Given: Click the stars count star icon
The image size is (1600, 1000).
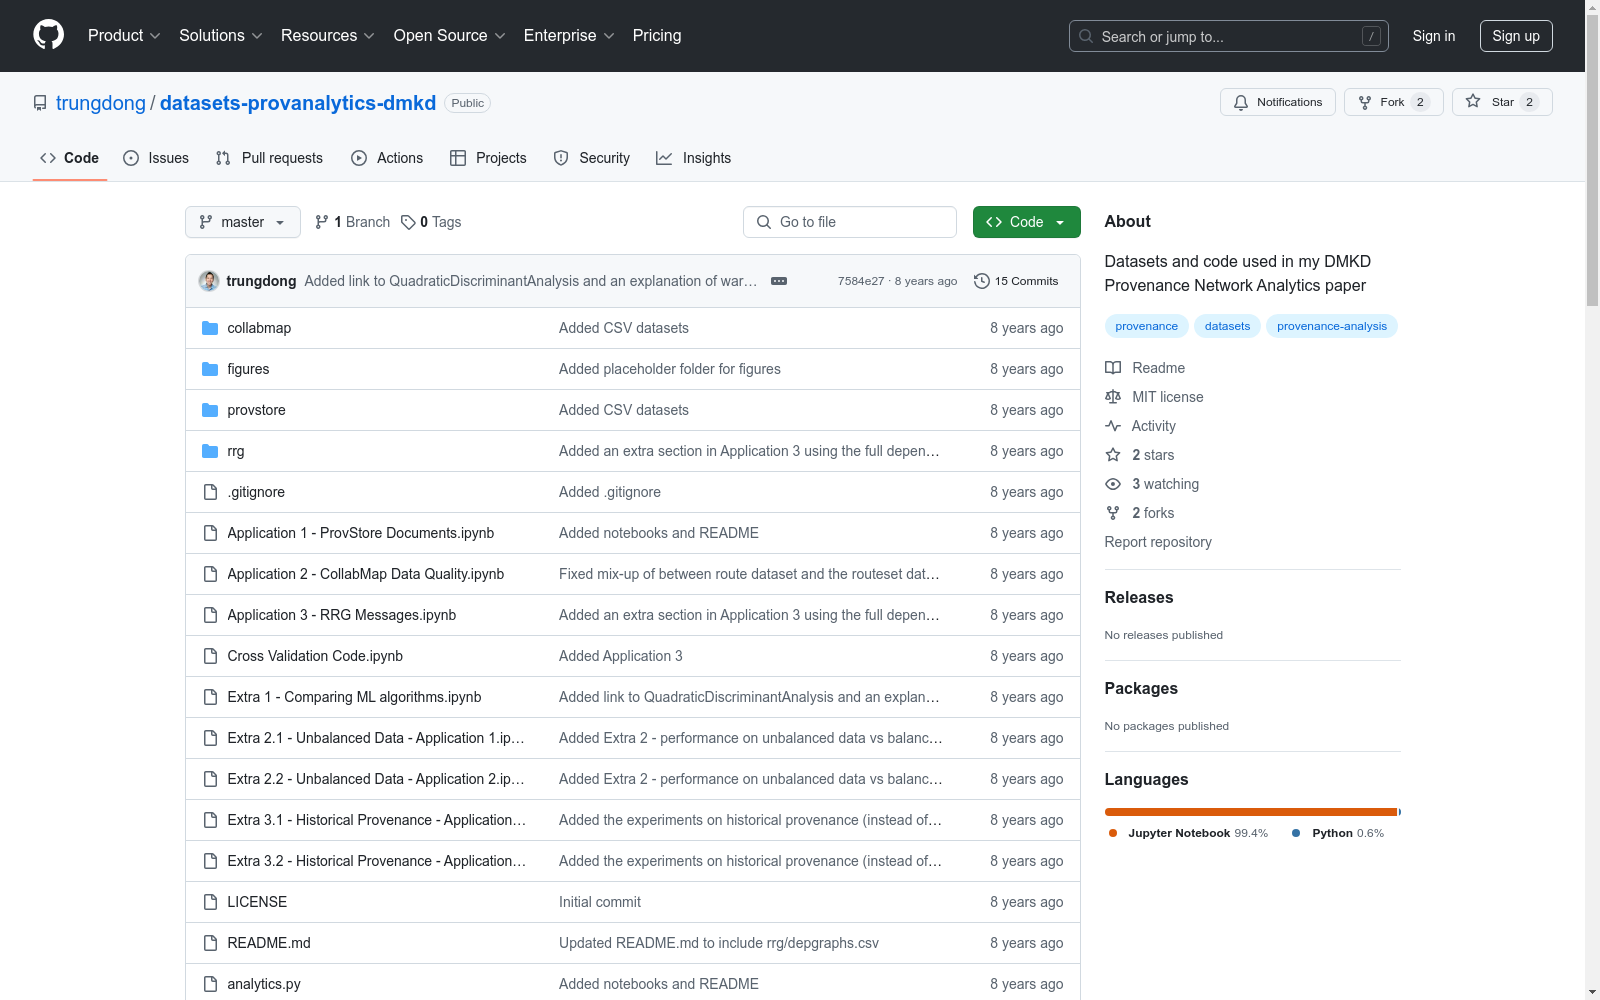Looking at the screenshot, I should [x=1113, y=455].
